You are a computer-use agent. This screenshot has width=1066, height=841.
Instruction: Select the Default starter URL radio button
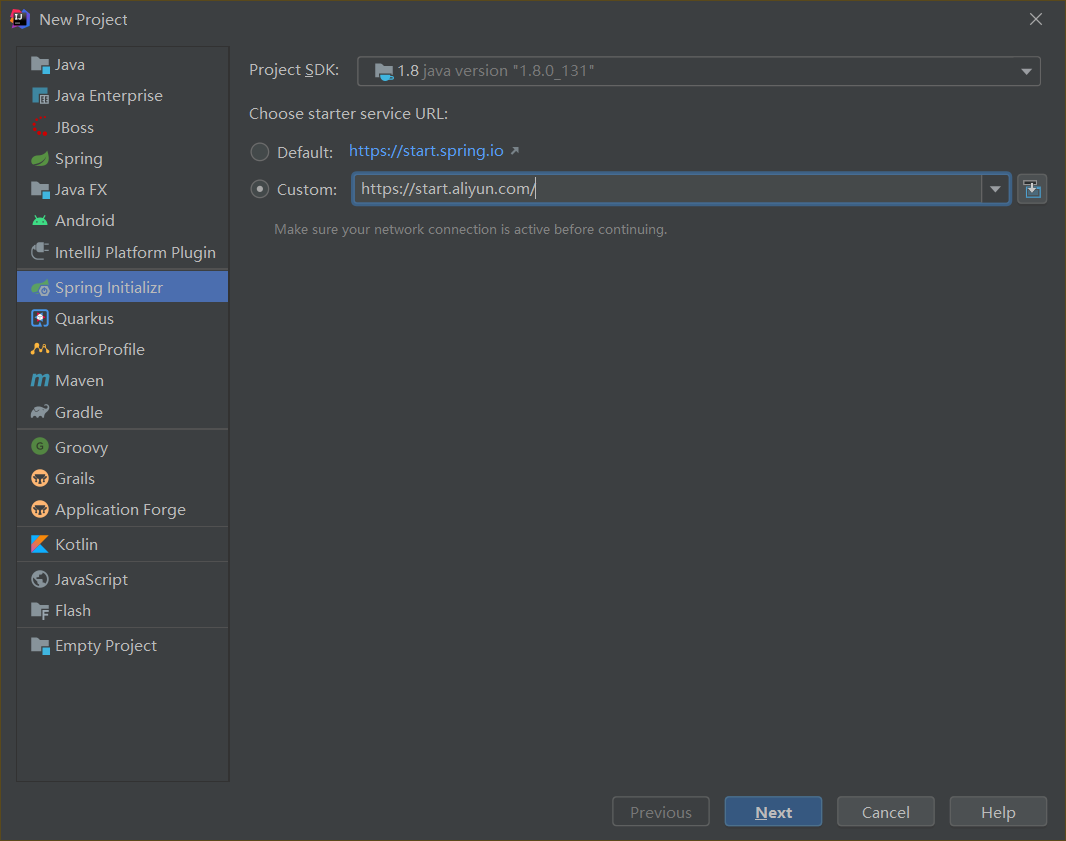click(260, 152)
